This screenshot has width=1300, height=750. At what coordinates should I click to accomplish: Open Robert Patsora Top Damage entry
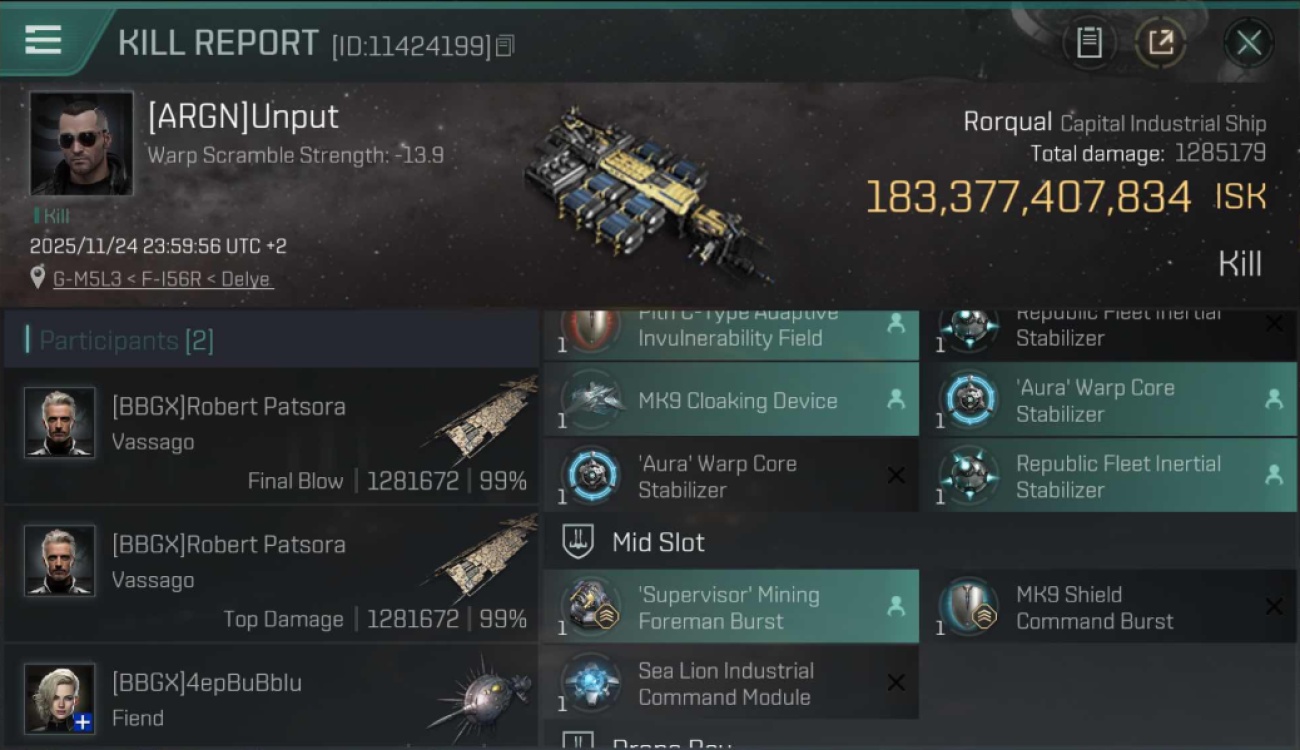(x=270, y=575)
